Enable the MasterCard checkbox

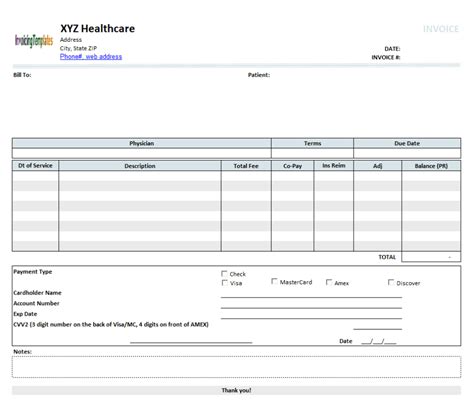pos(274,281)
